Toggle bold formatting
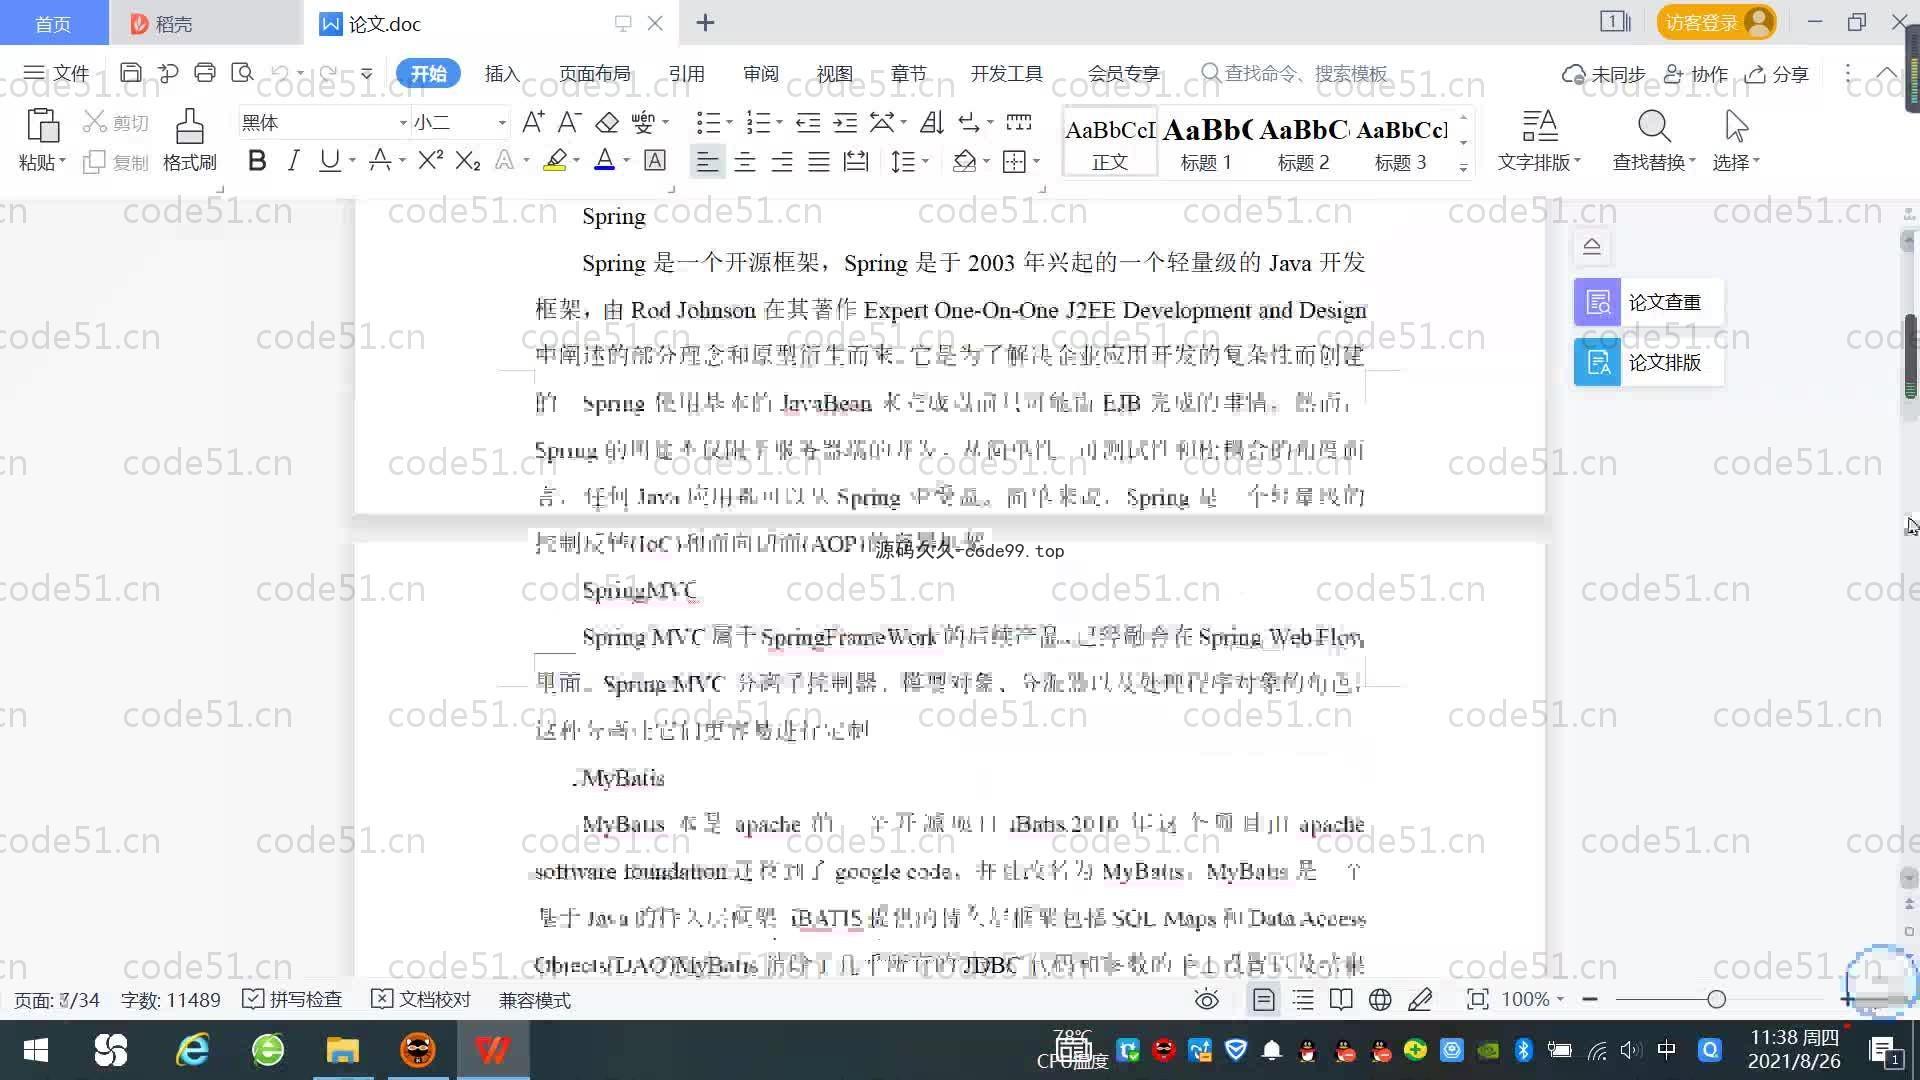The image size is (1920, 1080). (257, 161)
